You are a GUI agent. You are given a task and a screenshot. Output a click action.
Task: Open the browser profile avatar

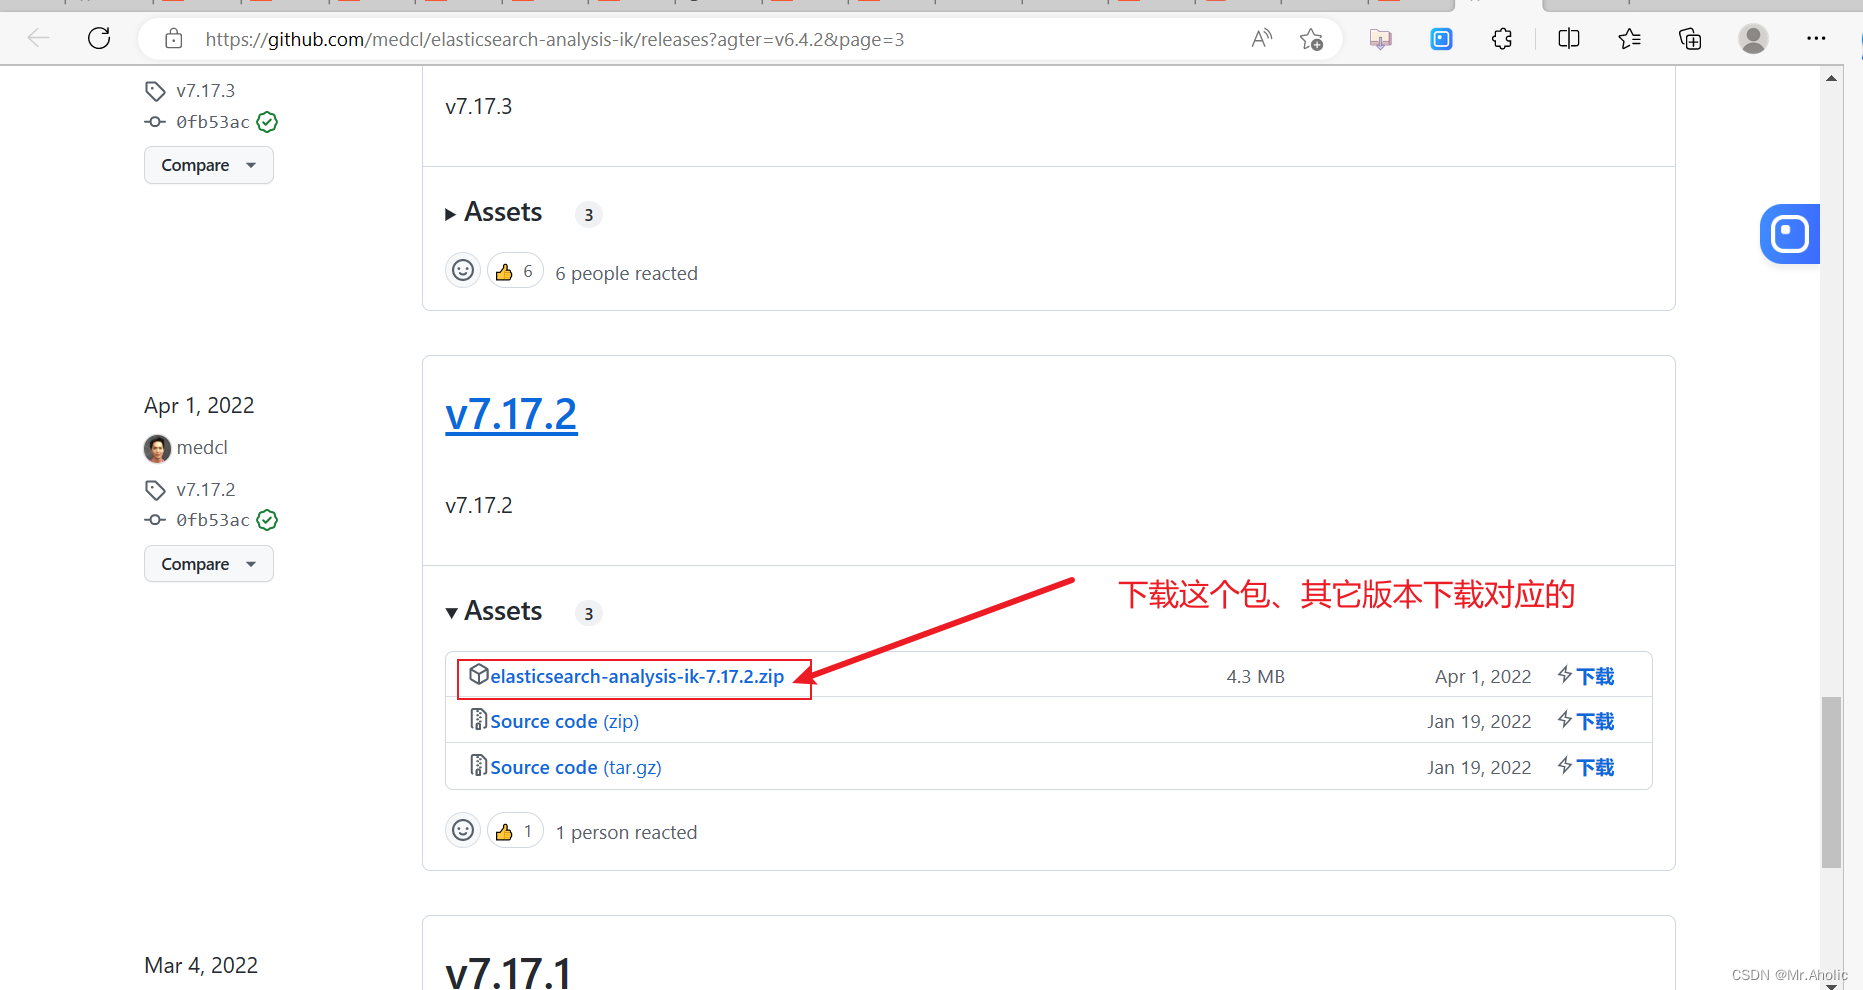1753,39
